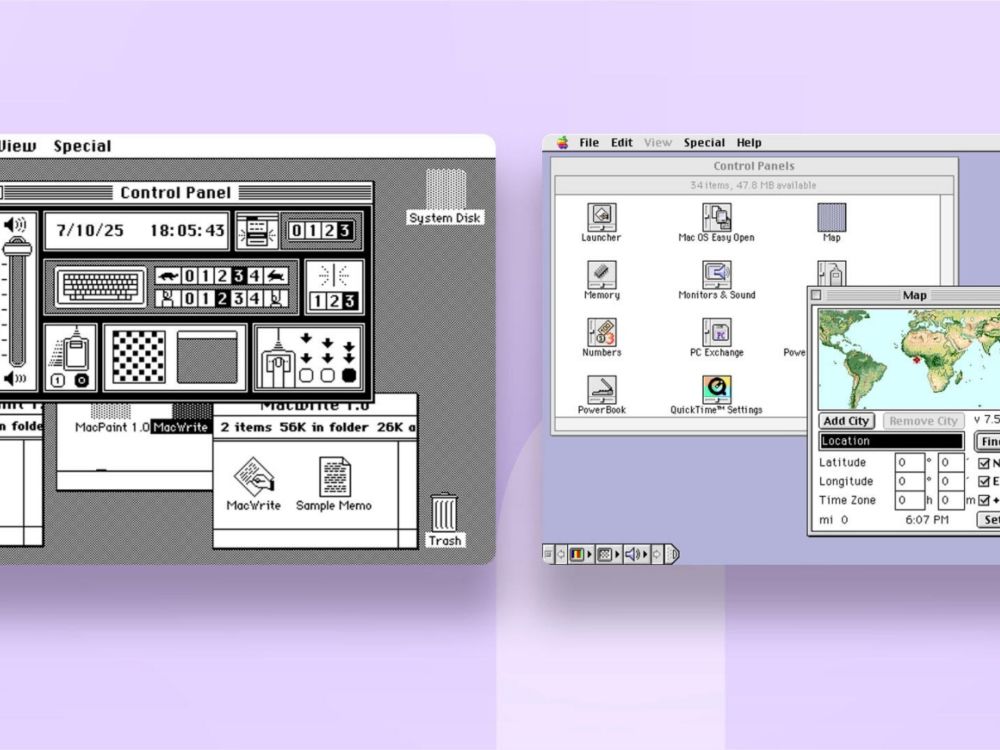Set delay until repeat to 3

(239, 298)
